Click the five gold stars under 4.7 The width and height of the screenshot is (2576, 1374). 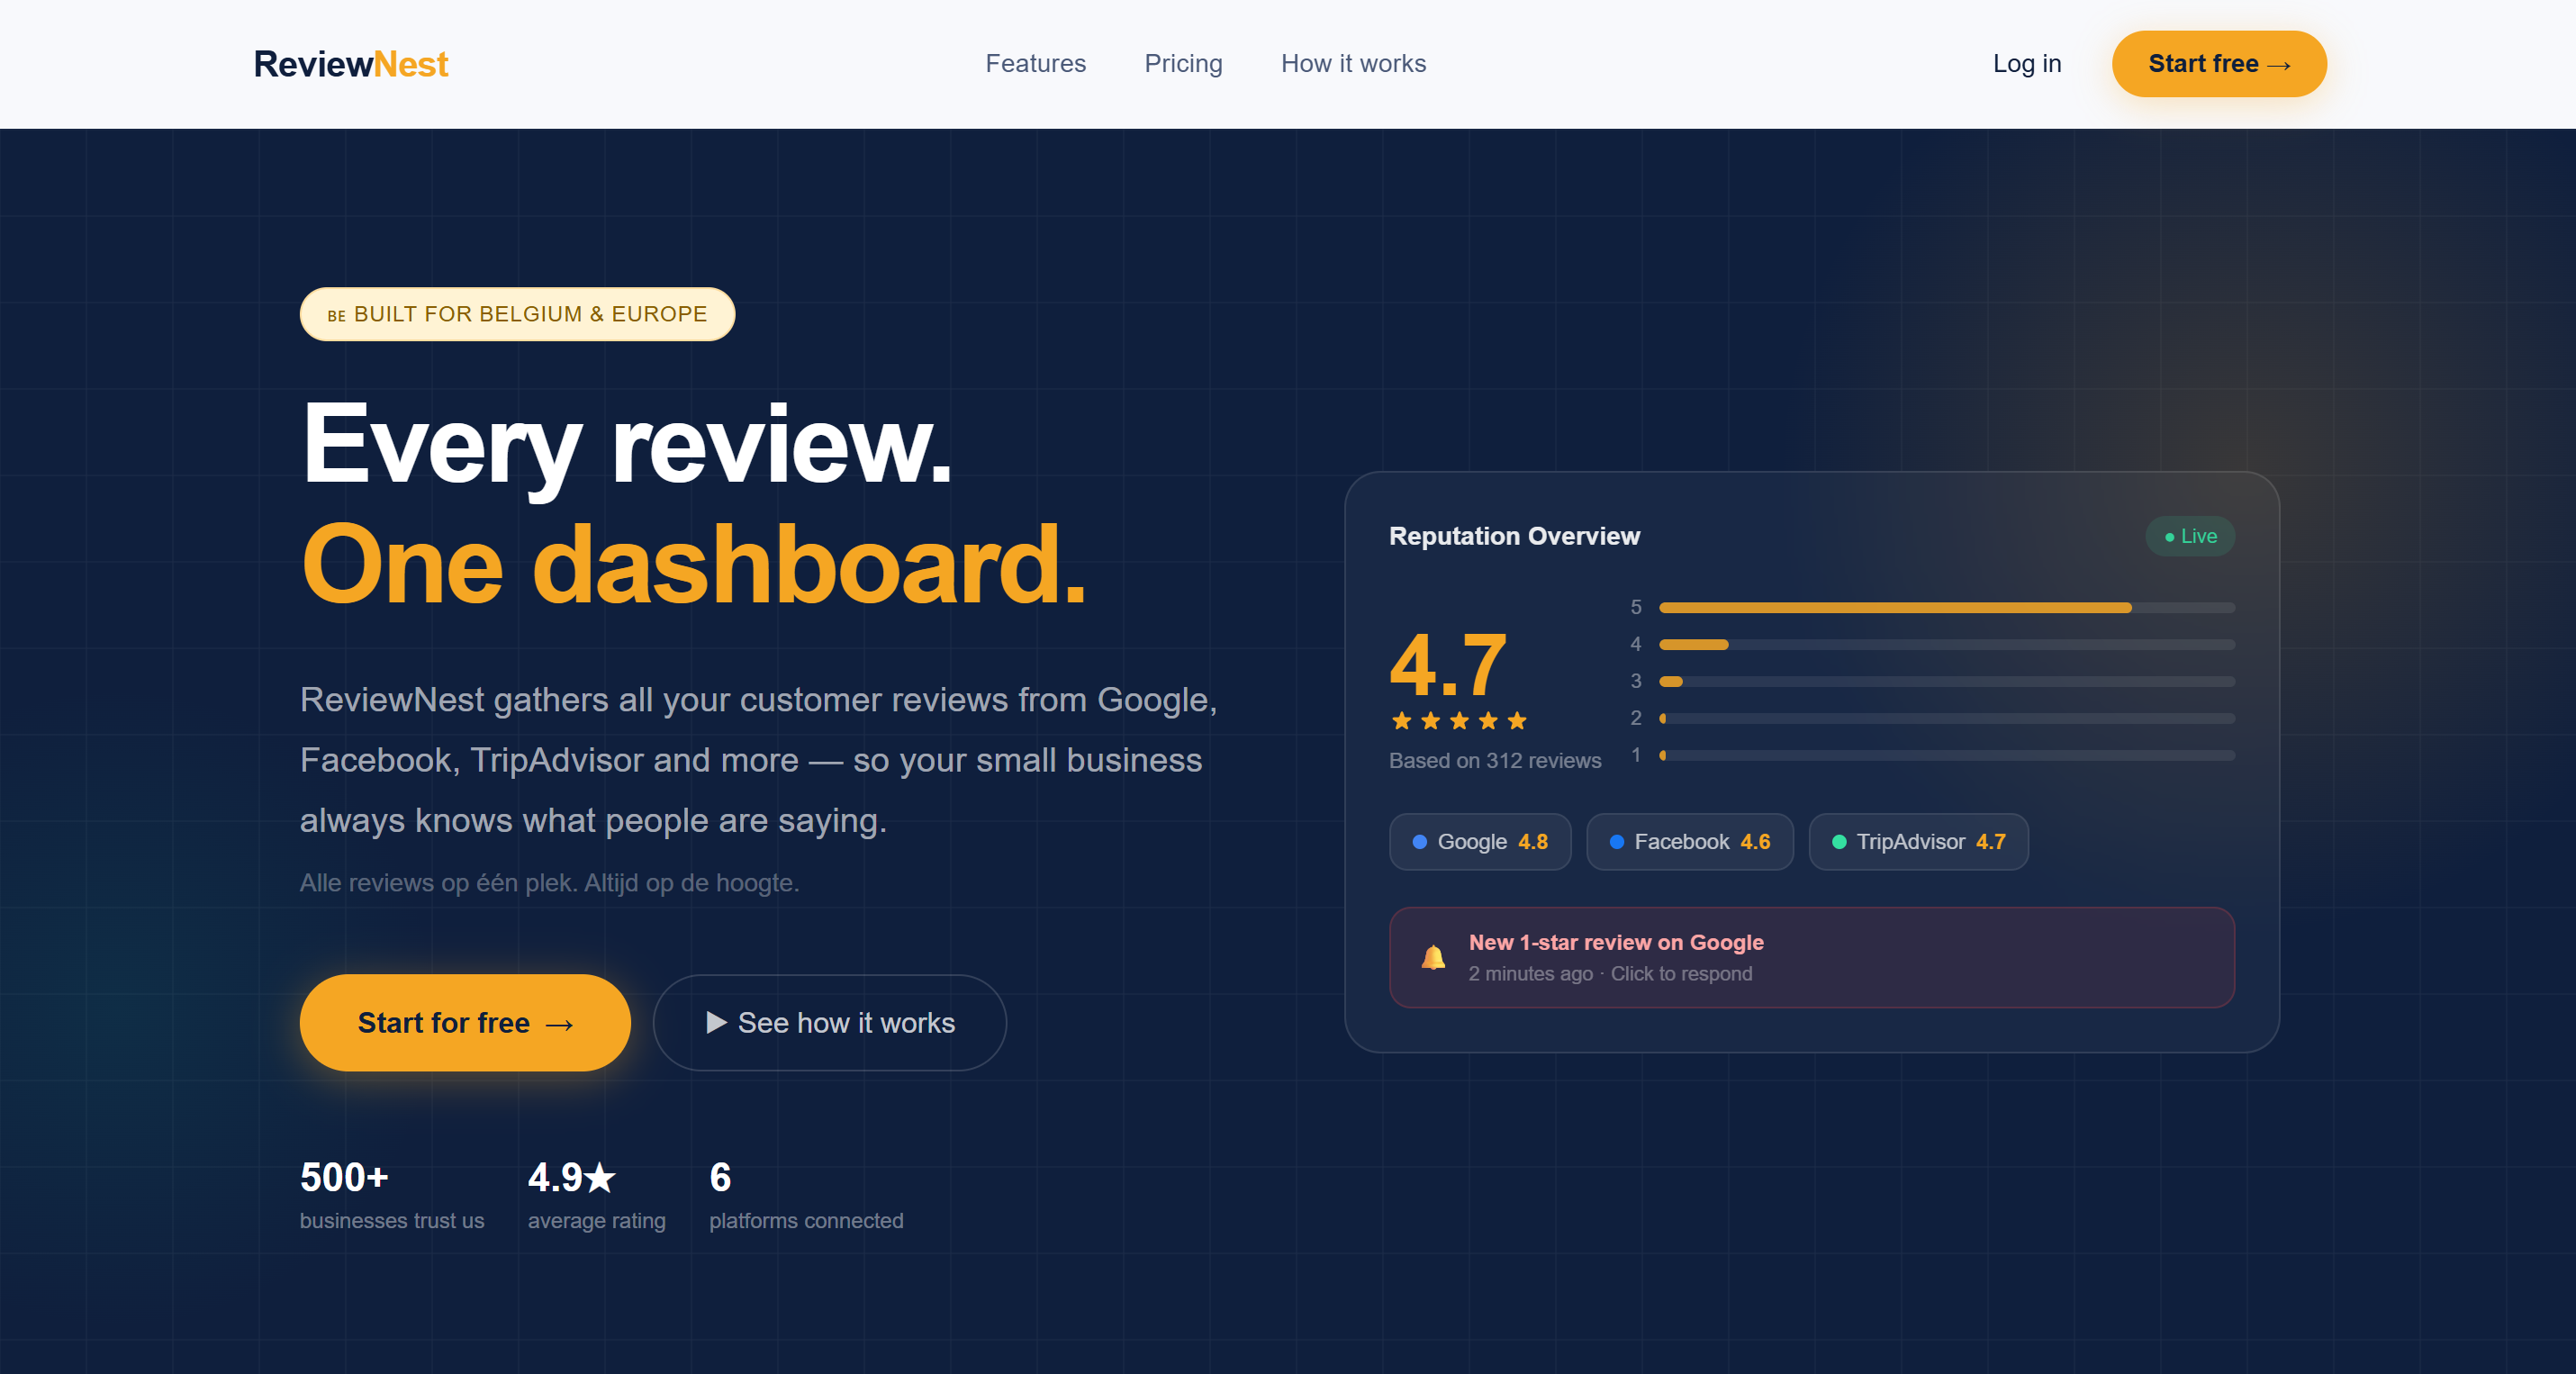1459,720
